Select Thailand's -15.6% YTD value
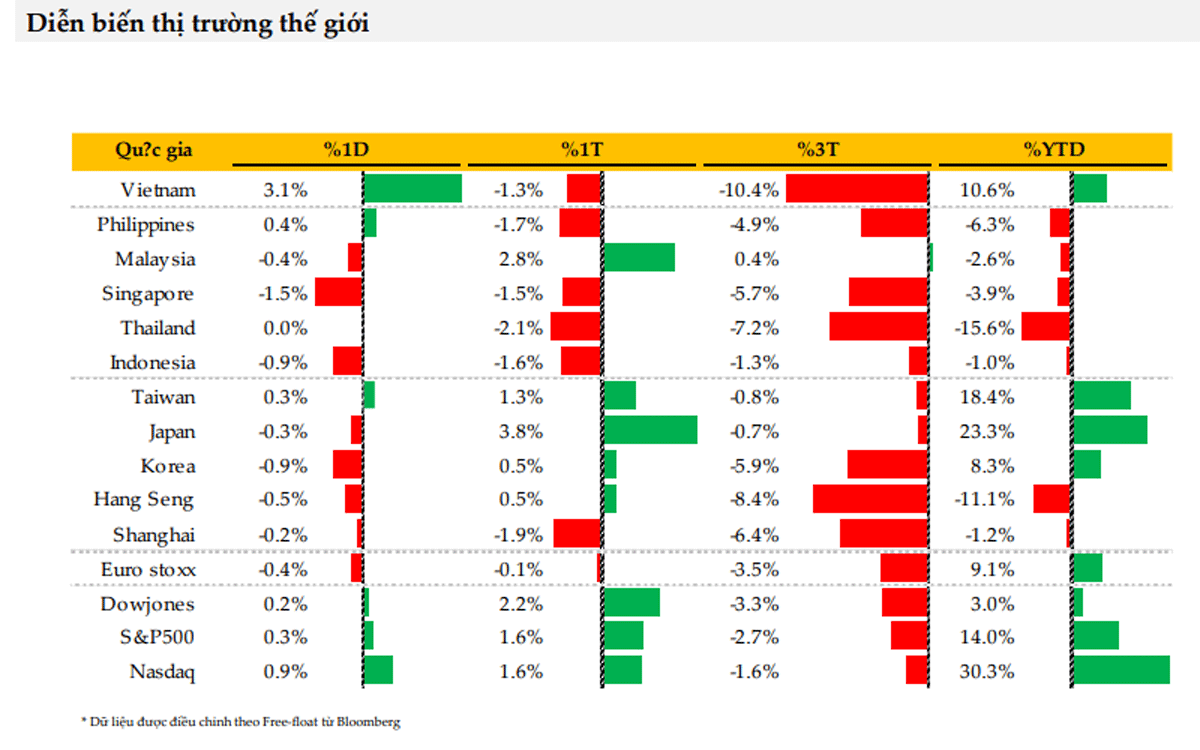This screenshot has height=750, width=1200. [987, 328]
